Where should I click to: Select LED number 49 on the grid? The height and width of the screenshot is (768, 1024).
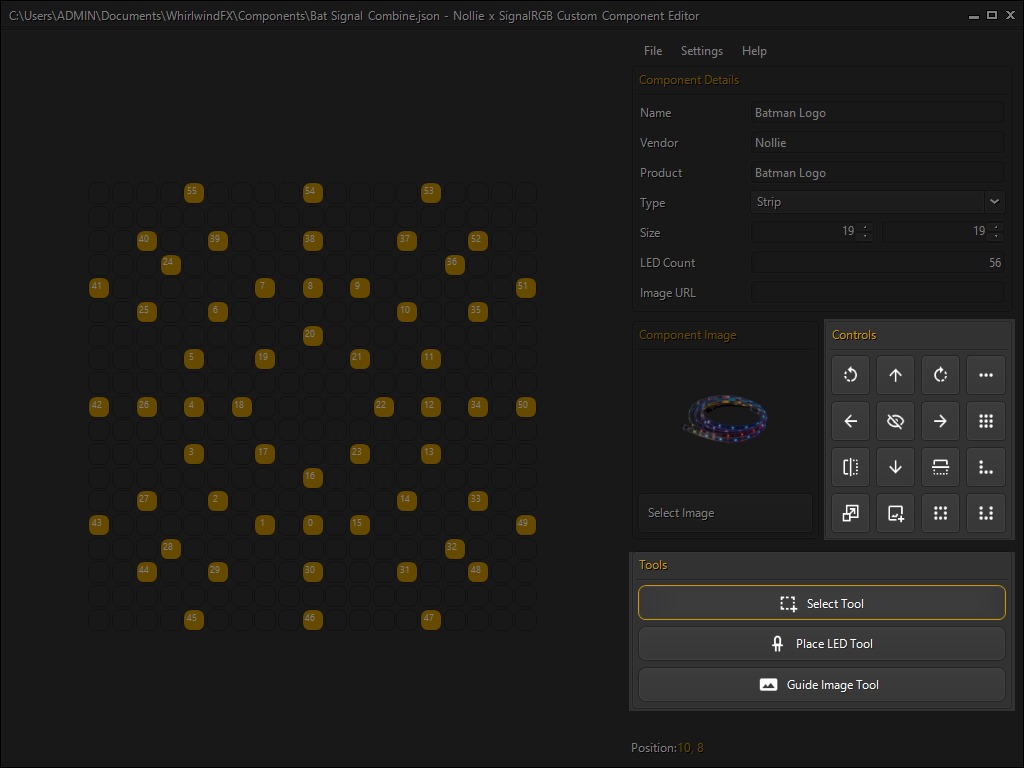526,524
